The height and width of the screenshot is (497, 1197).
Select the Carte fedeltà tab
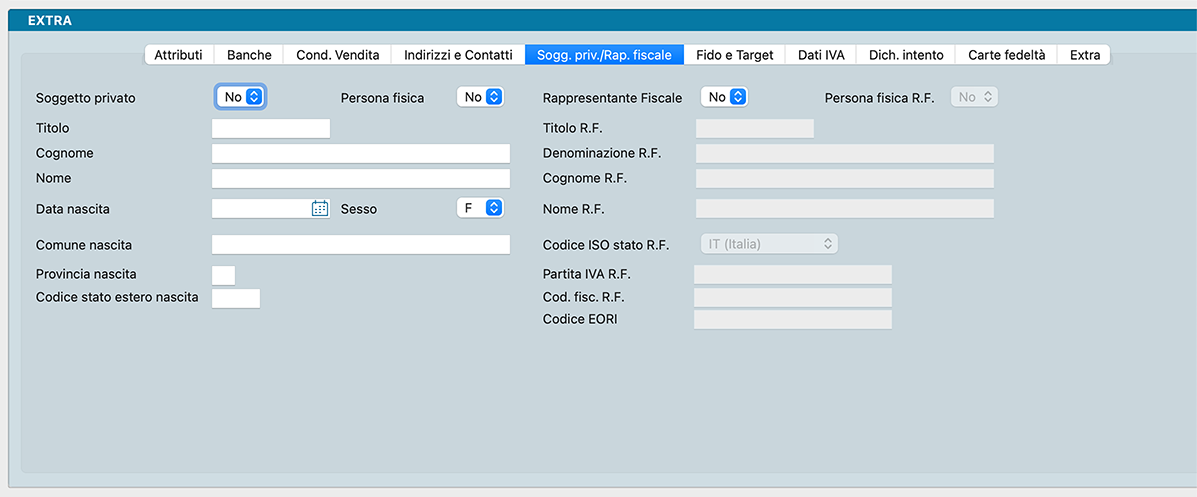pyautogui.click(x=1006, y=55)
